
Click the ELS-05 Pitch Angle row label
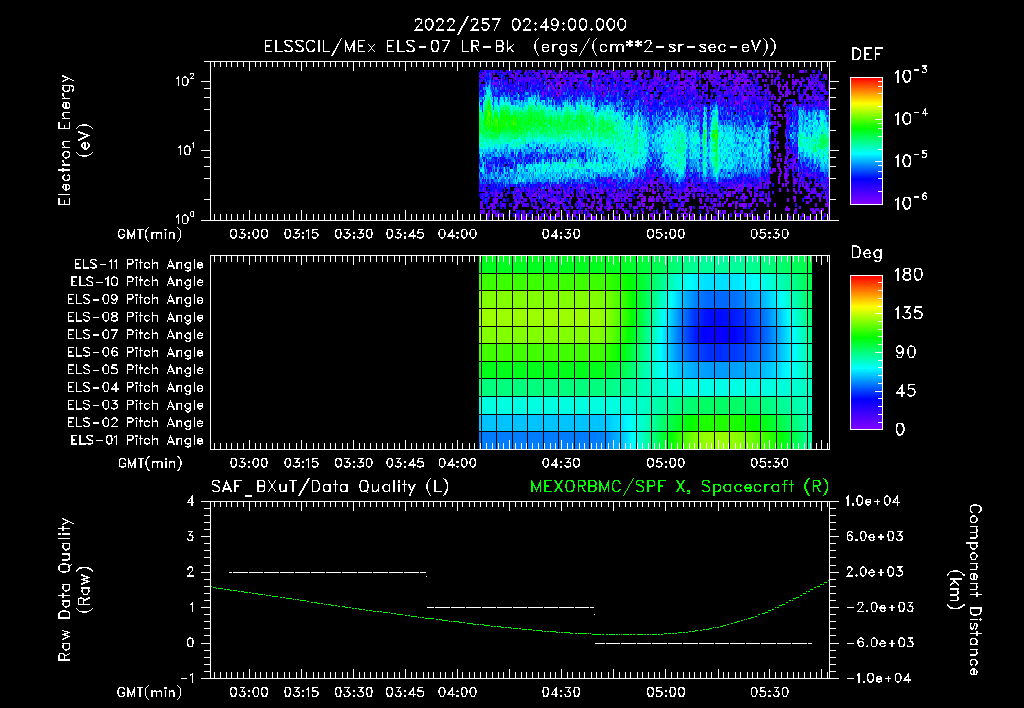click(135, 370)
